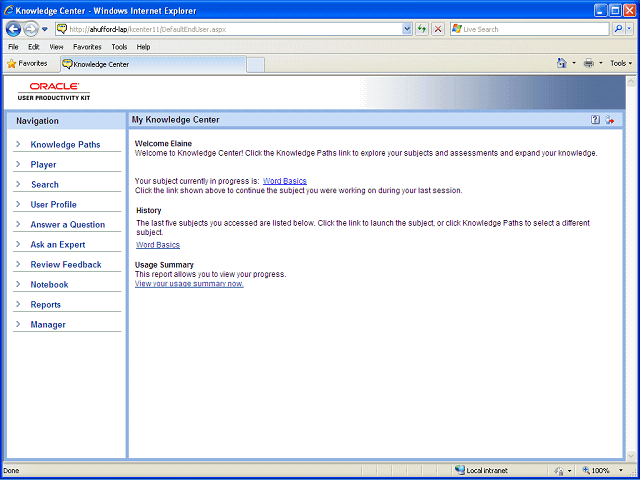
Task: Open User Profile in navigation
Action: [x=53, y=204]
